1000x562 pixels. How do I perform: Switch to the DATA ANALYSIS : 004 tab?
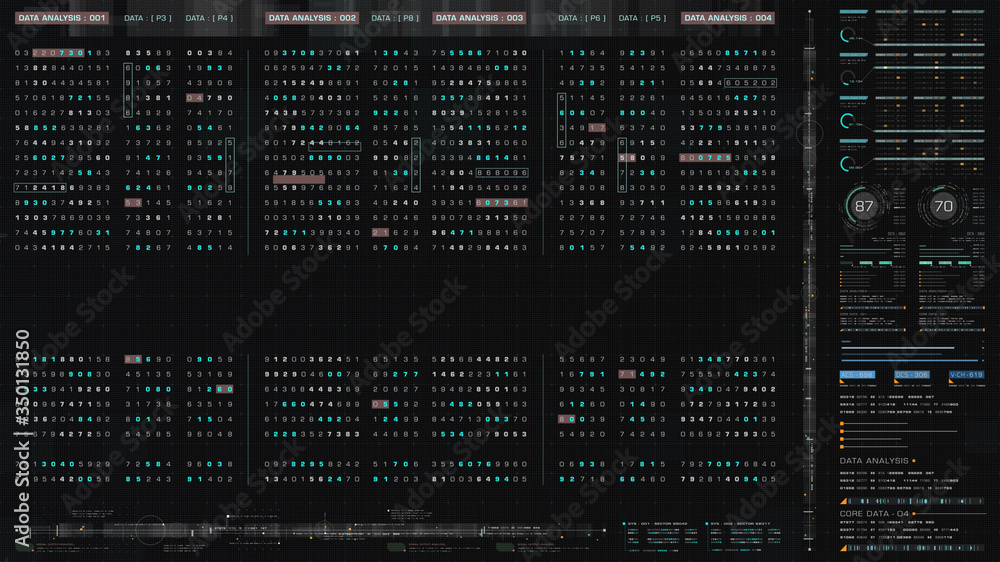click(728, 18)
